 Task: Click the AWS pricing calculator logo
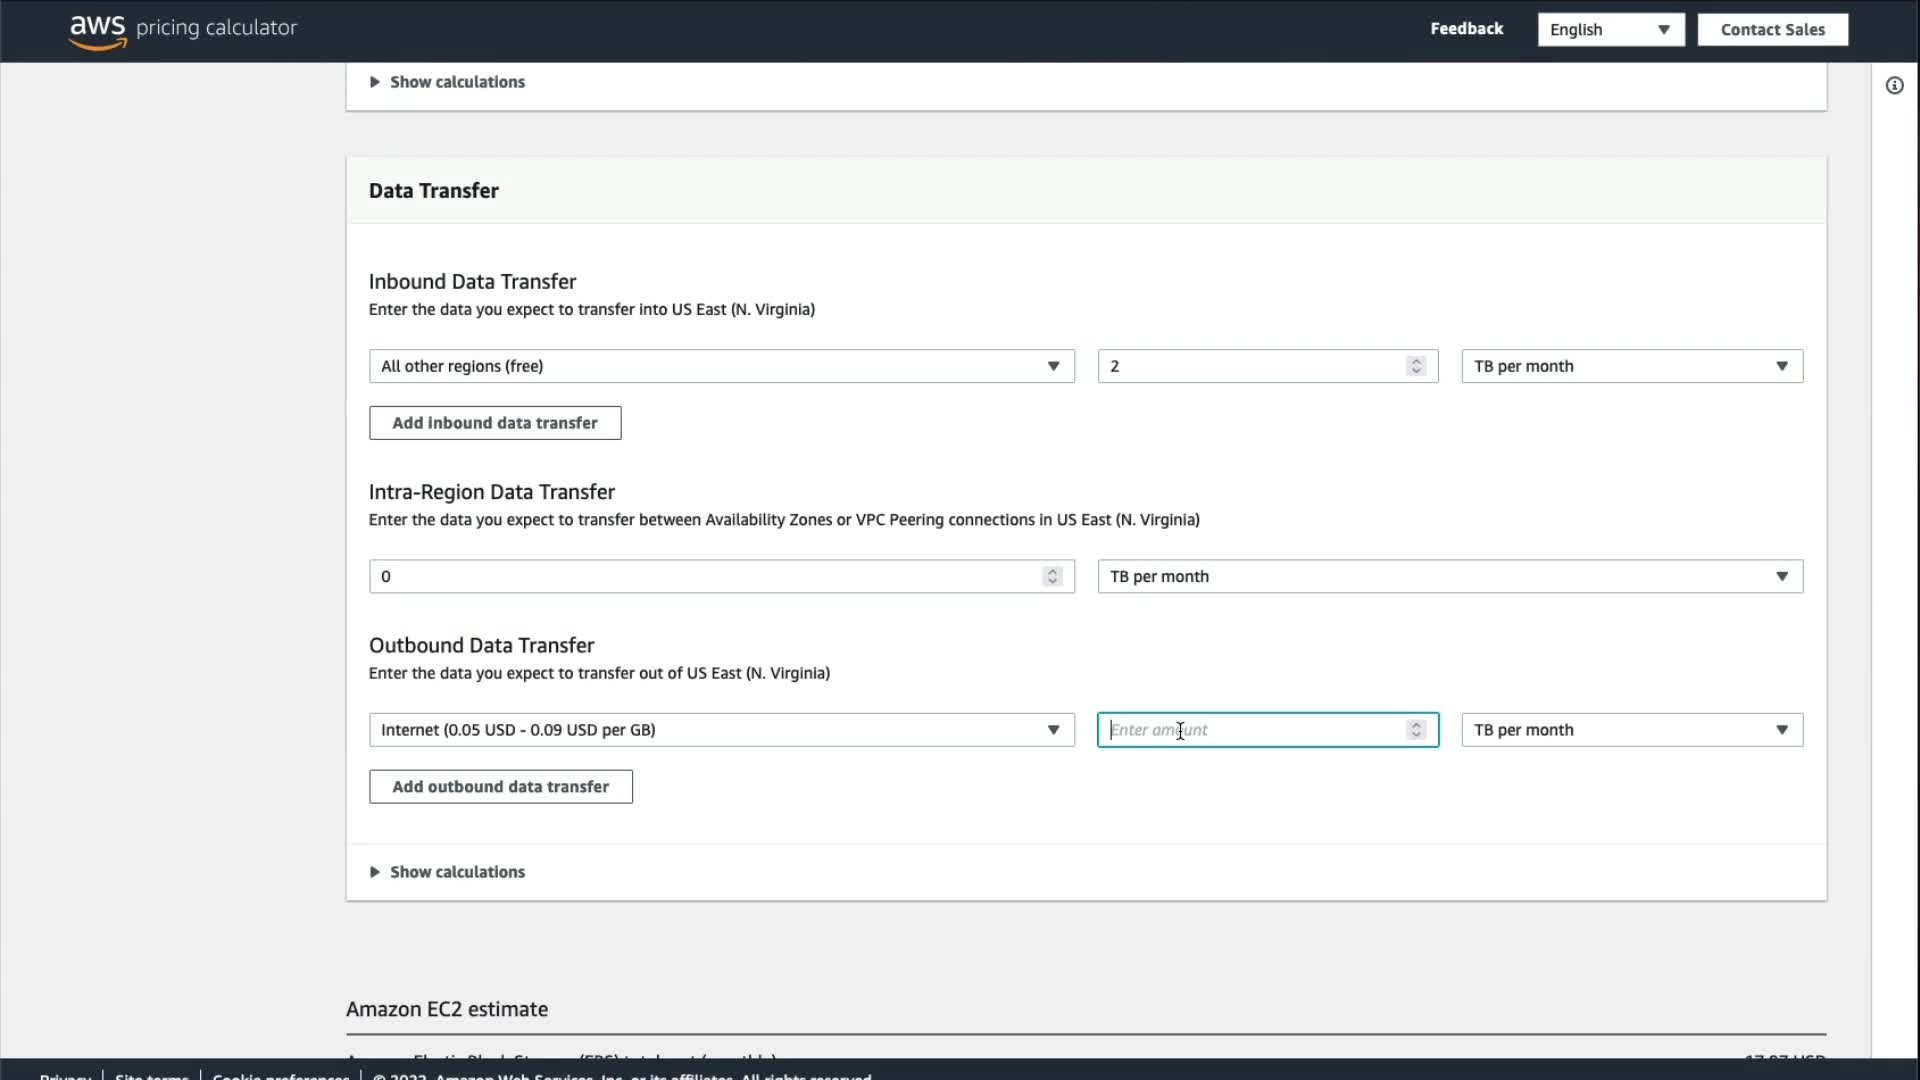[x=183, y=29]
